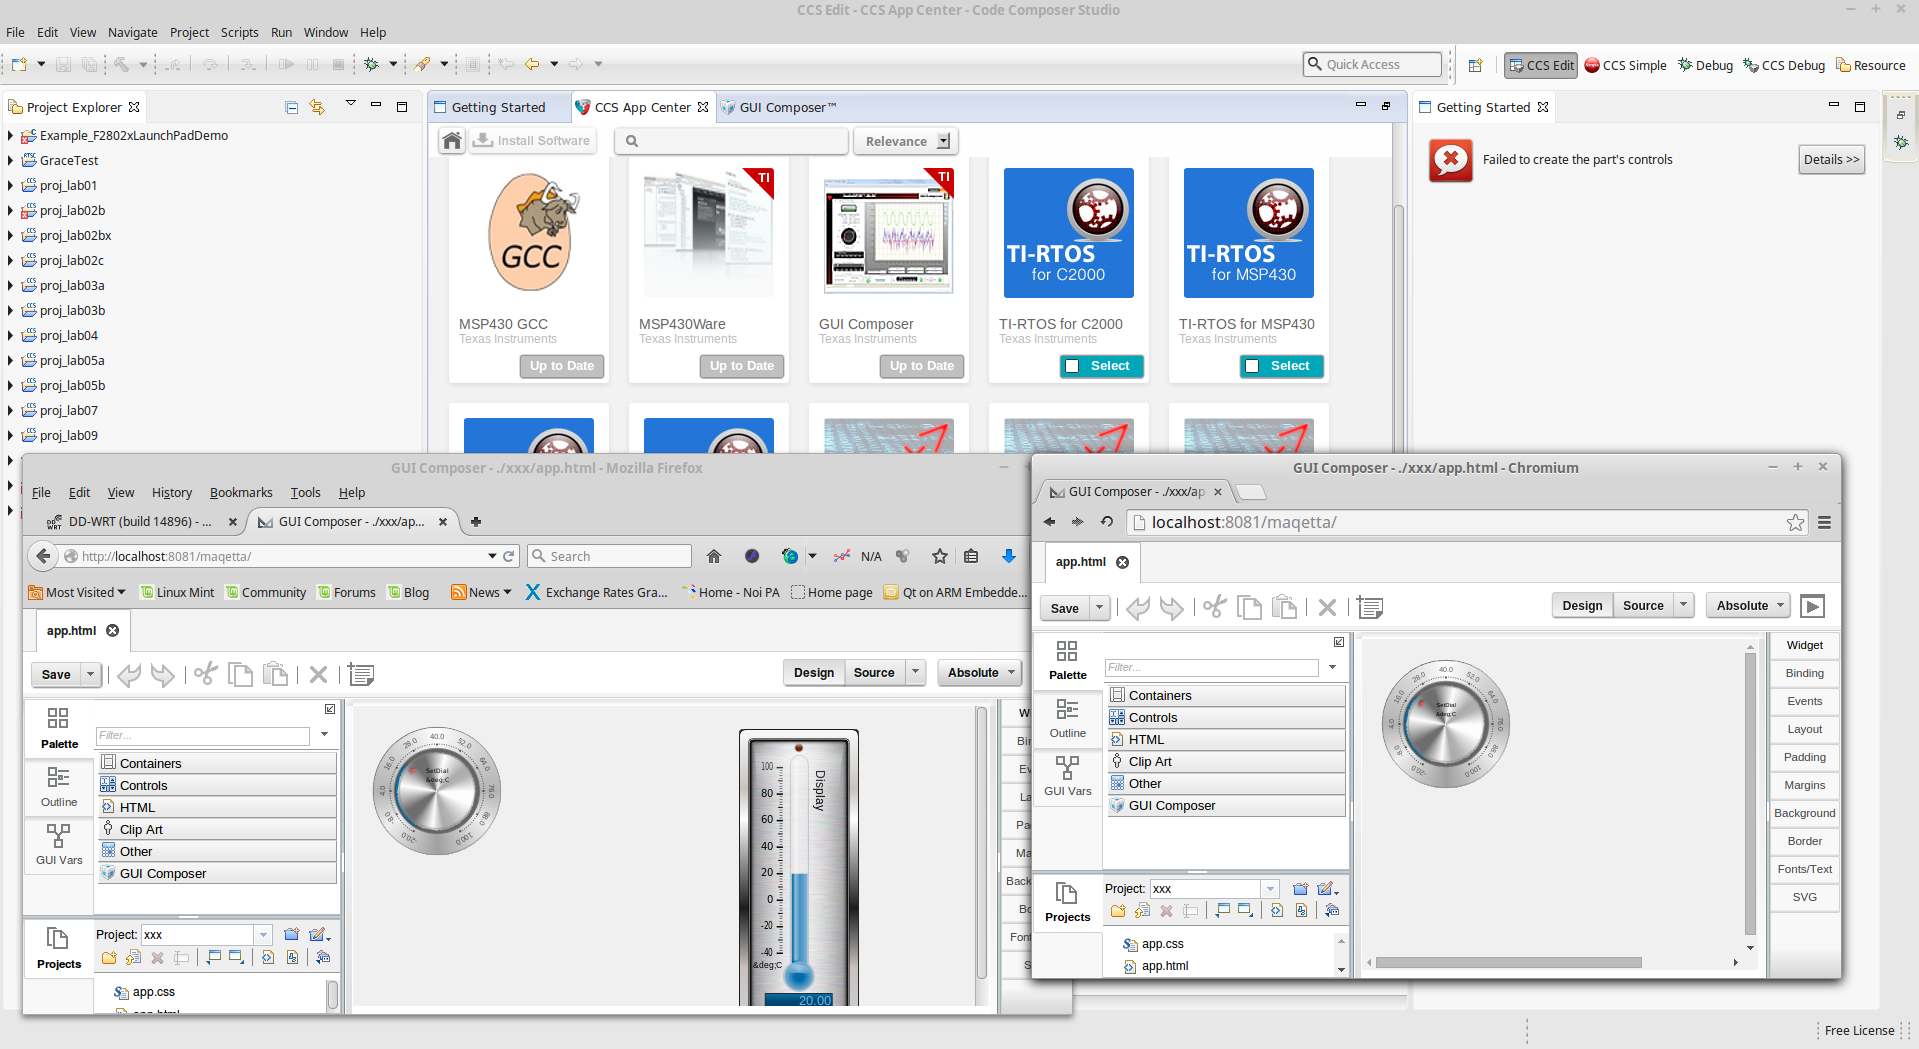Click the Details >> button in Getting Started
The height and width of the screenshot is (1049, 1919).
[x=1831, y=159]
